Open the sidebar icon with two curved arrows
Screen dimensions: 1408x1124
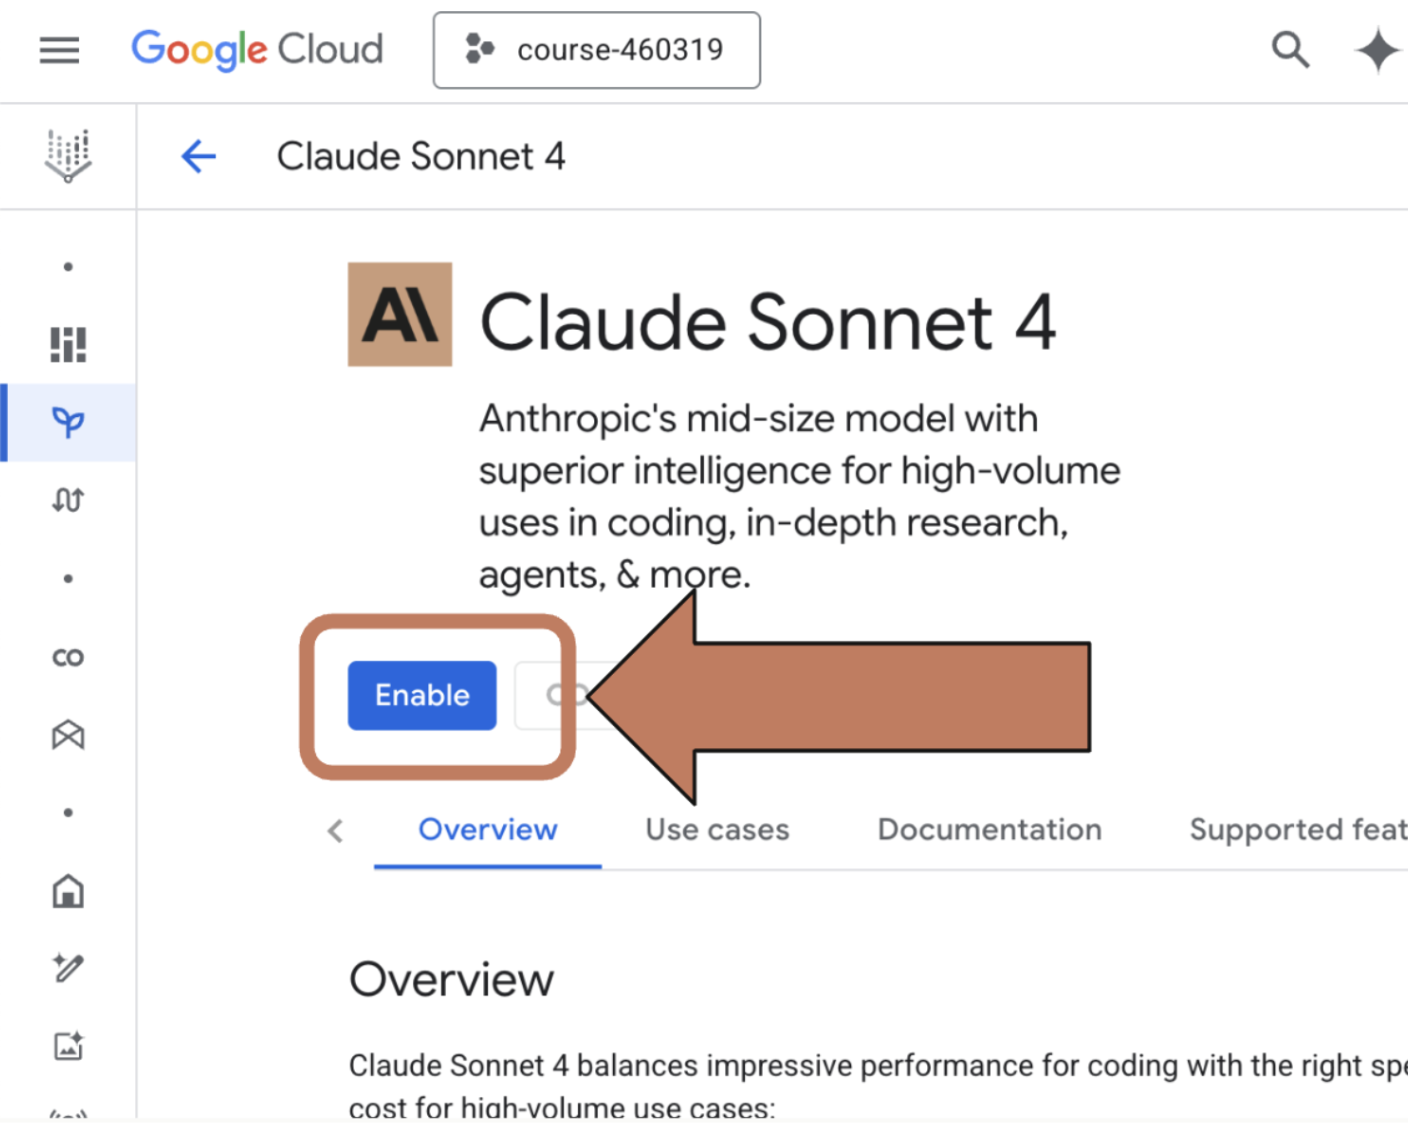68,499
